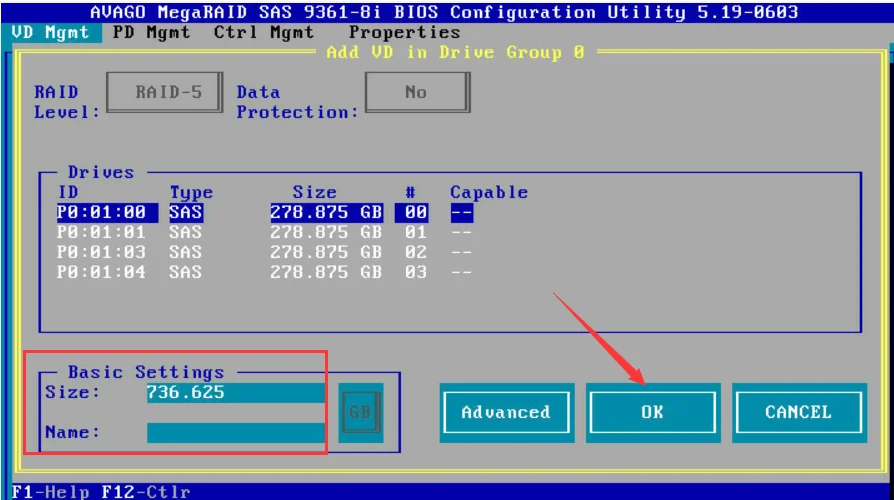894x500 pixels.
Task: Select drive row P0:01:00
Action: coord(265,213)
